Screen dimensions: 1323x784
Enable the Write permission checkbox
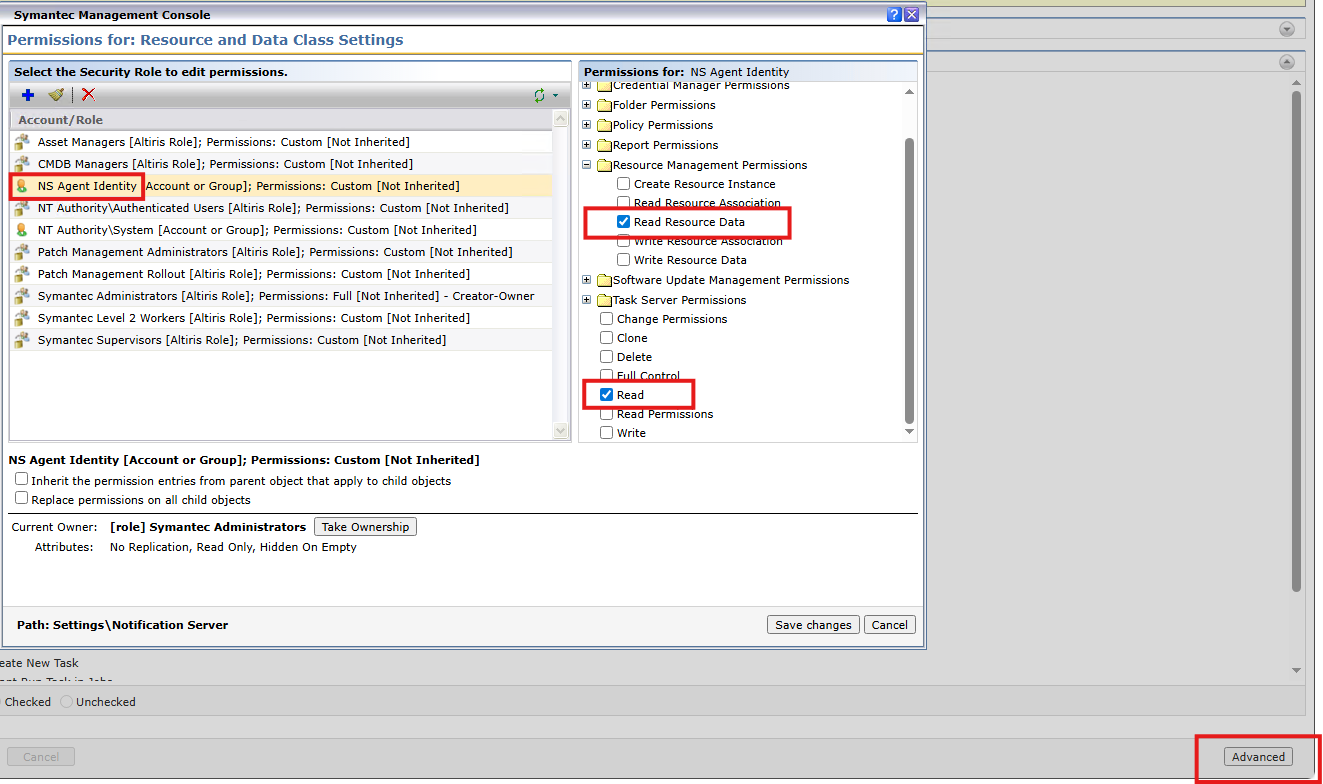[x=607, y=433]
